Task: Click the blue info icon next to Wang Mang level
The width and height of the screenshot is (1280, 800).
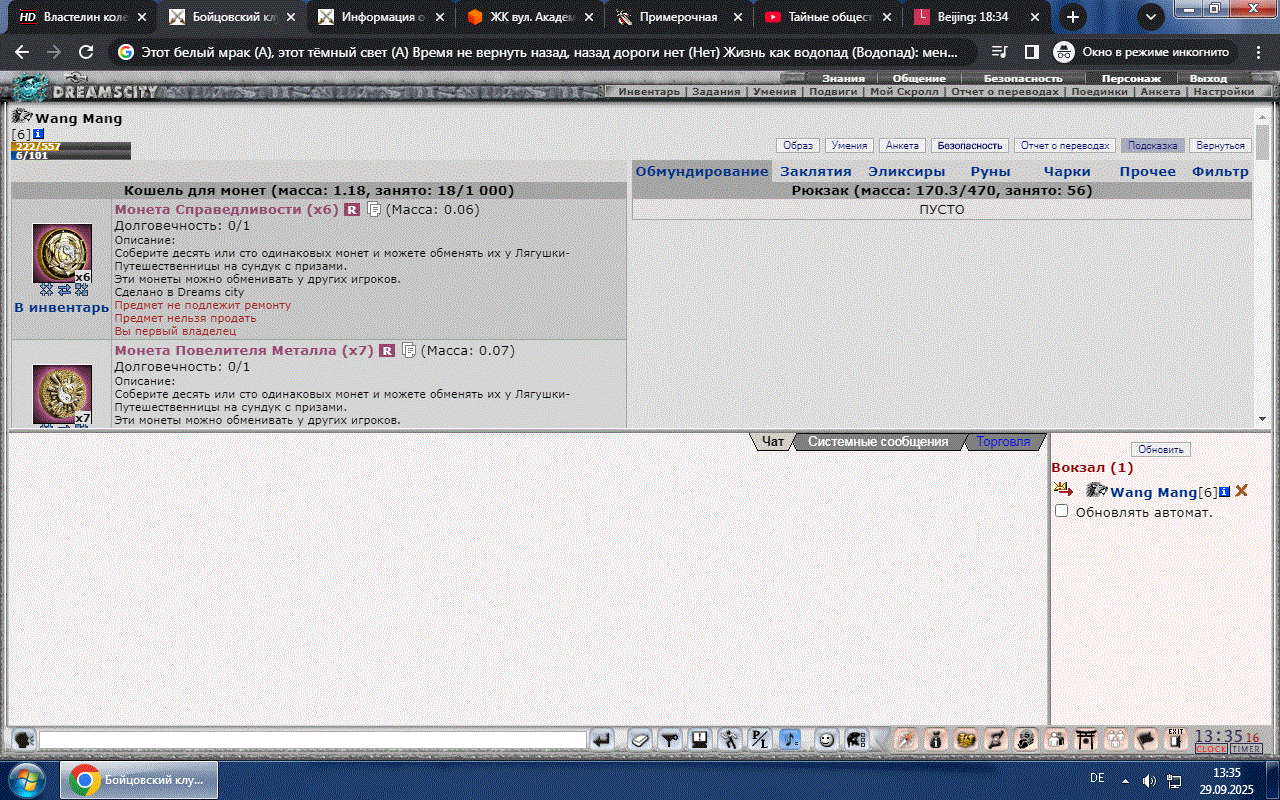Action: [38, 134]
